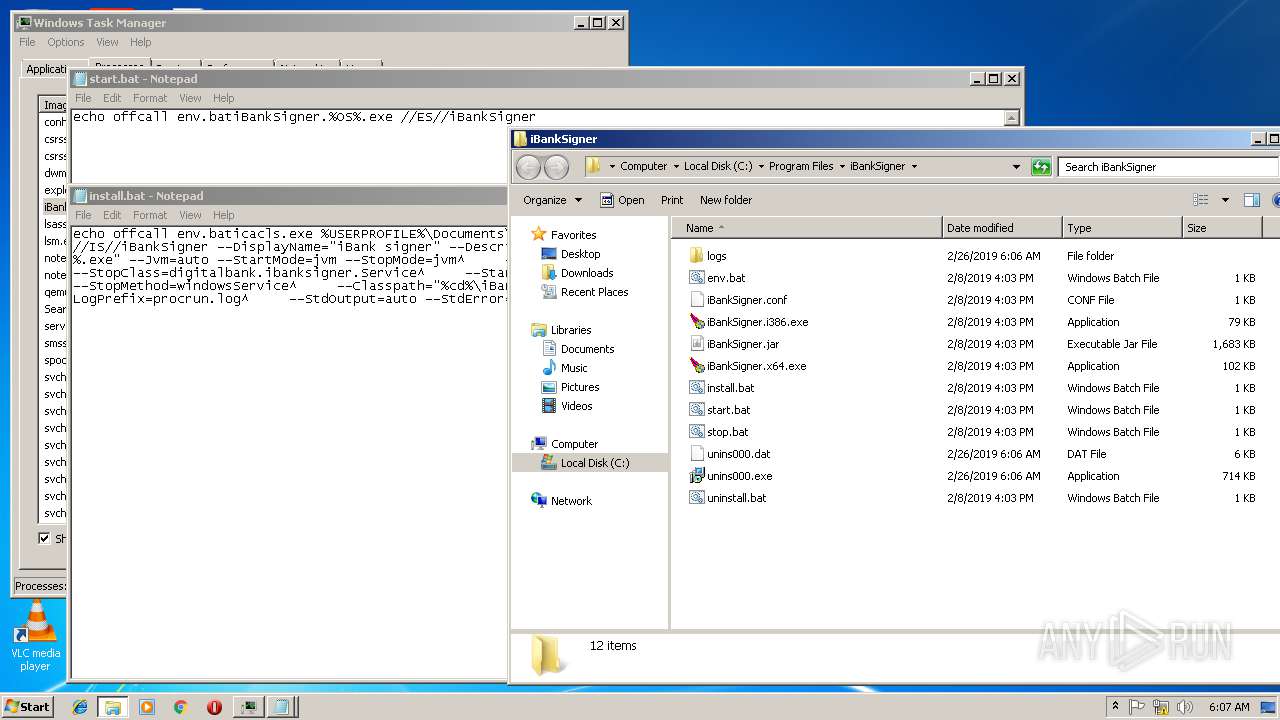Open the view options dropdown arrow

point(1225,200)
